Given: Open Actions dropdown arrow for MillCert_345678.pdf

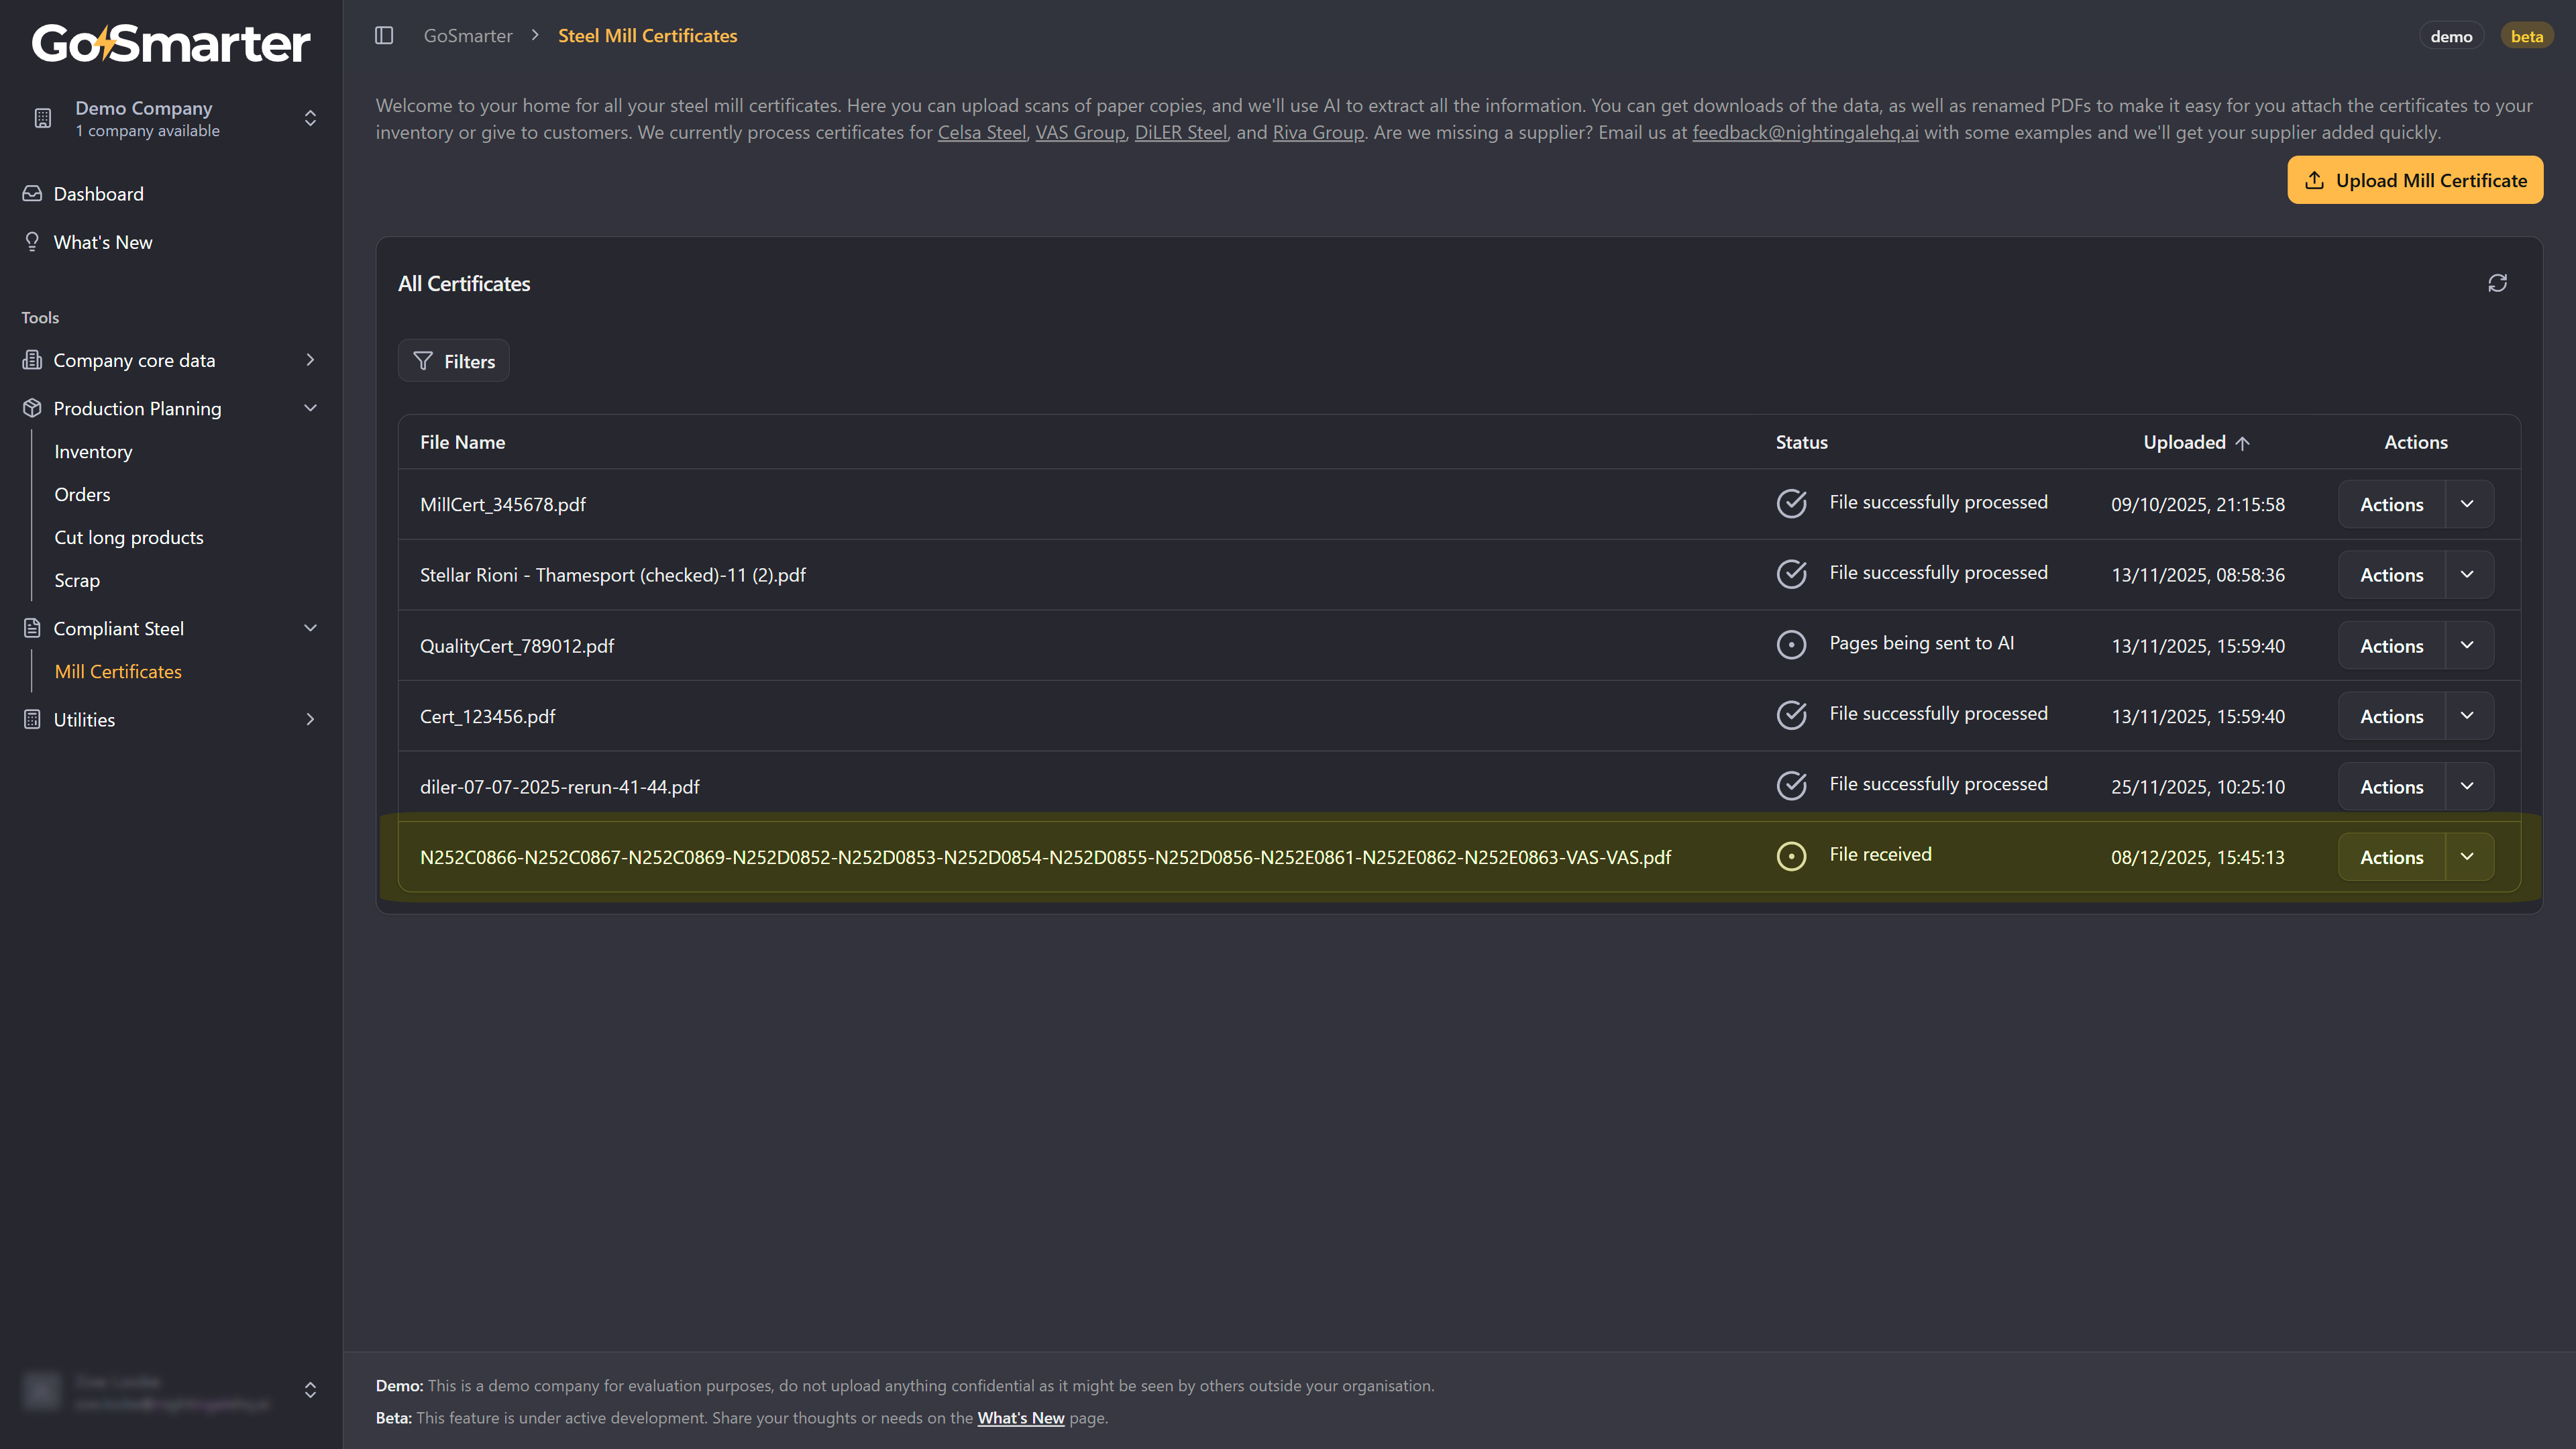Looking at the screenshot, I should pyautogui.click(x=2467, y=504).
